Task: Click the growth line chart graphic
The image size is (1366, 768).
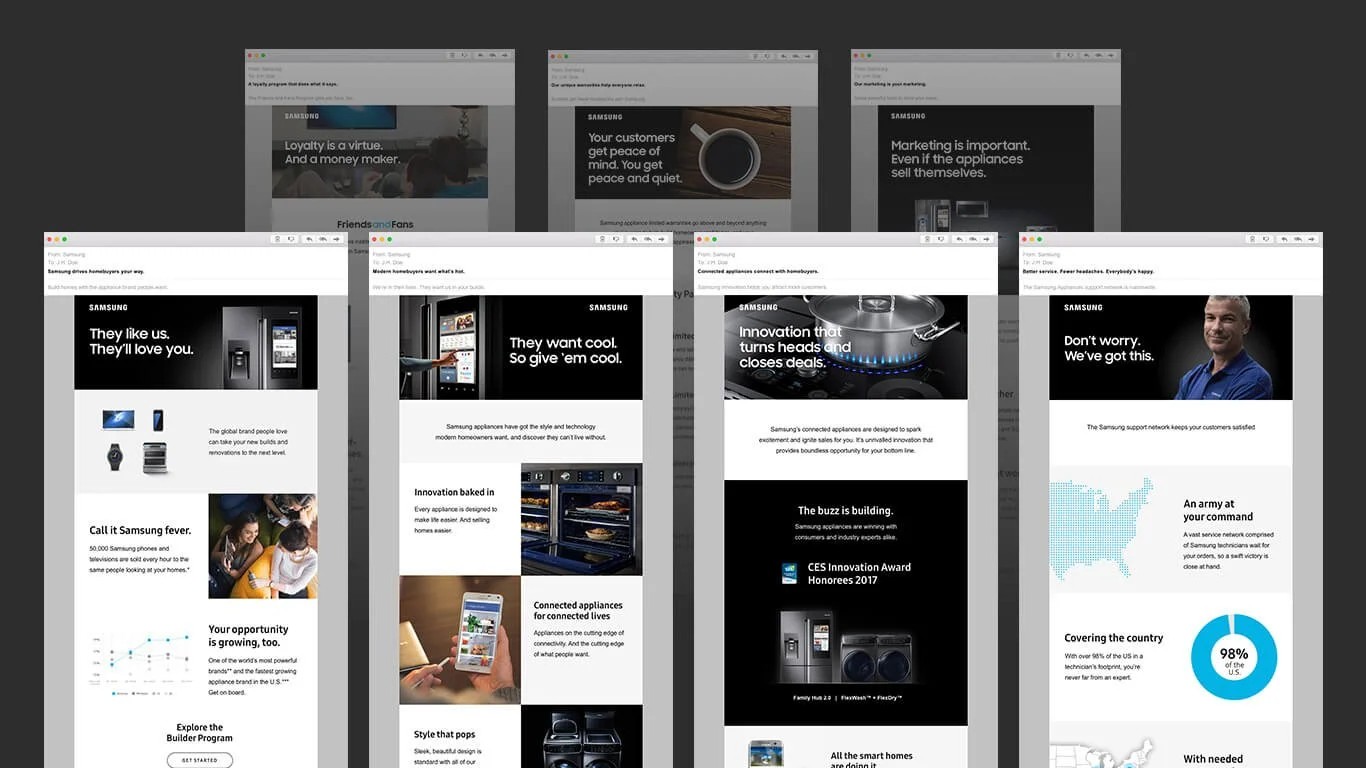Action: (140, 663)
